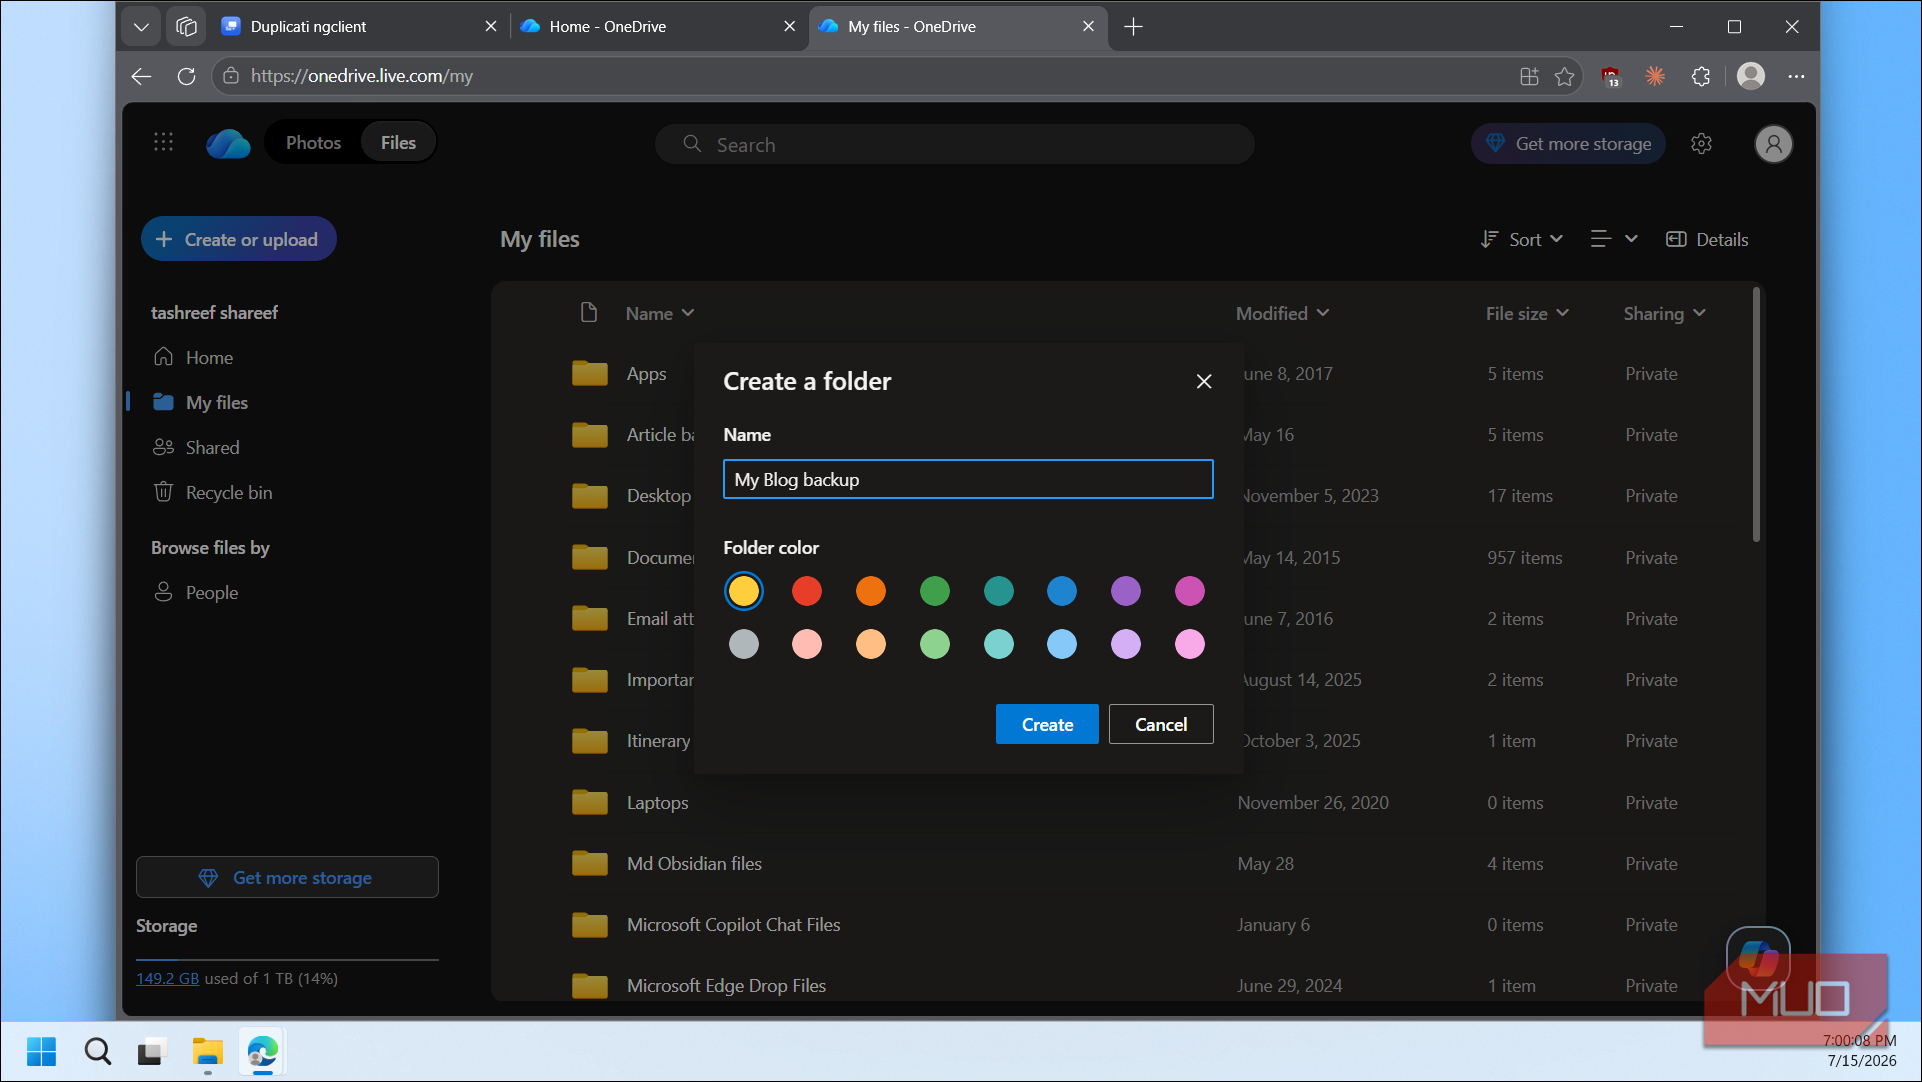The image size is (1922, 1082).
Task: Open Windows Start menu
Action: 41,1051
